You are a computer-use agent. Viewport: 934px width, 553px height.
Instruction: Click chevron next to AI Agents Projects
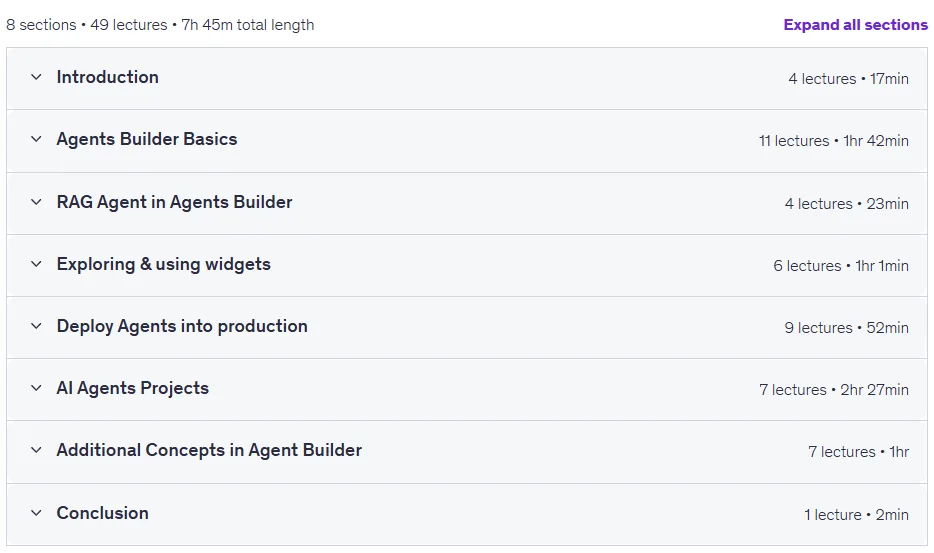[x=36, y=388]
